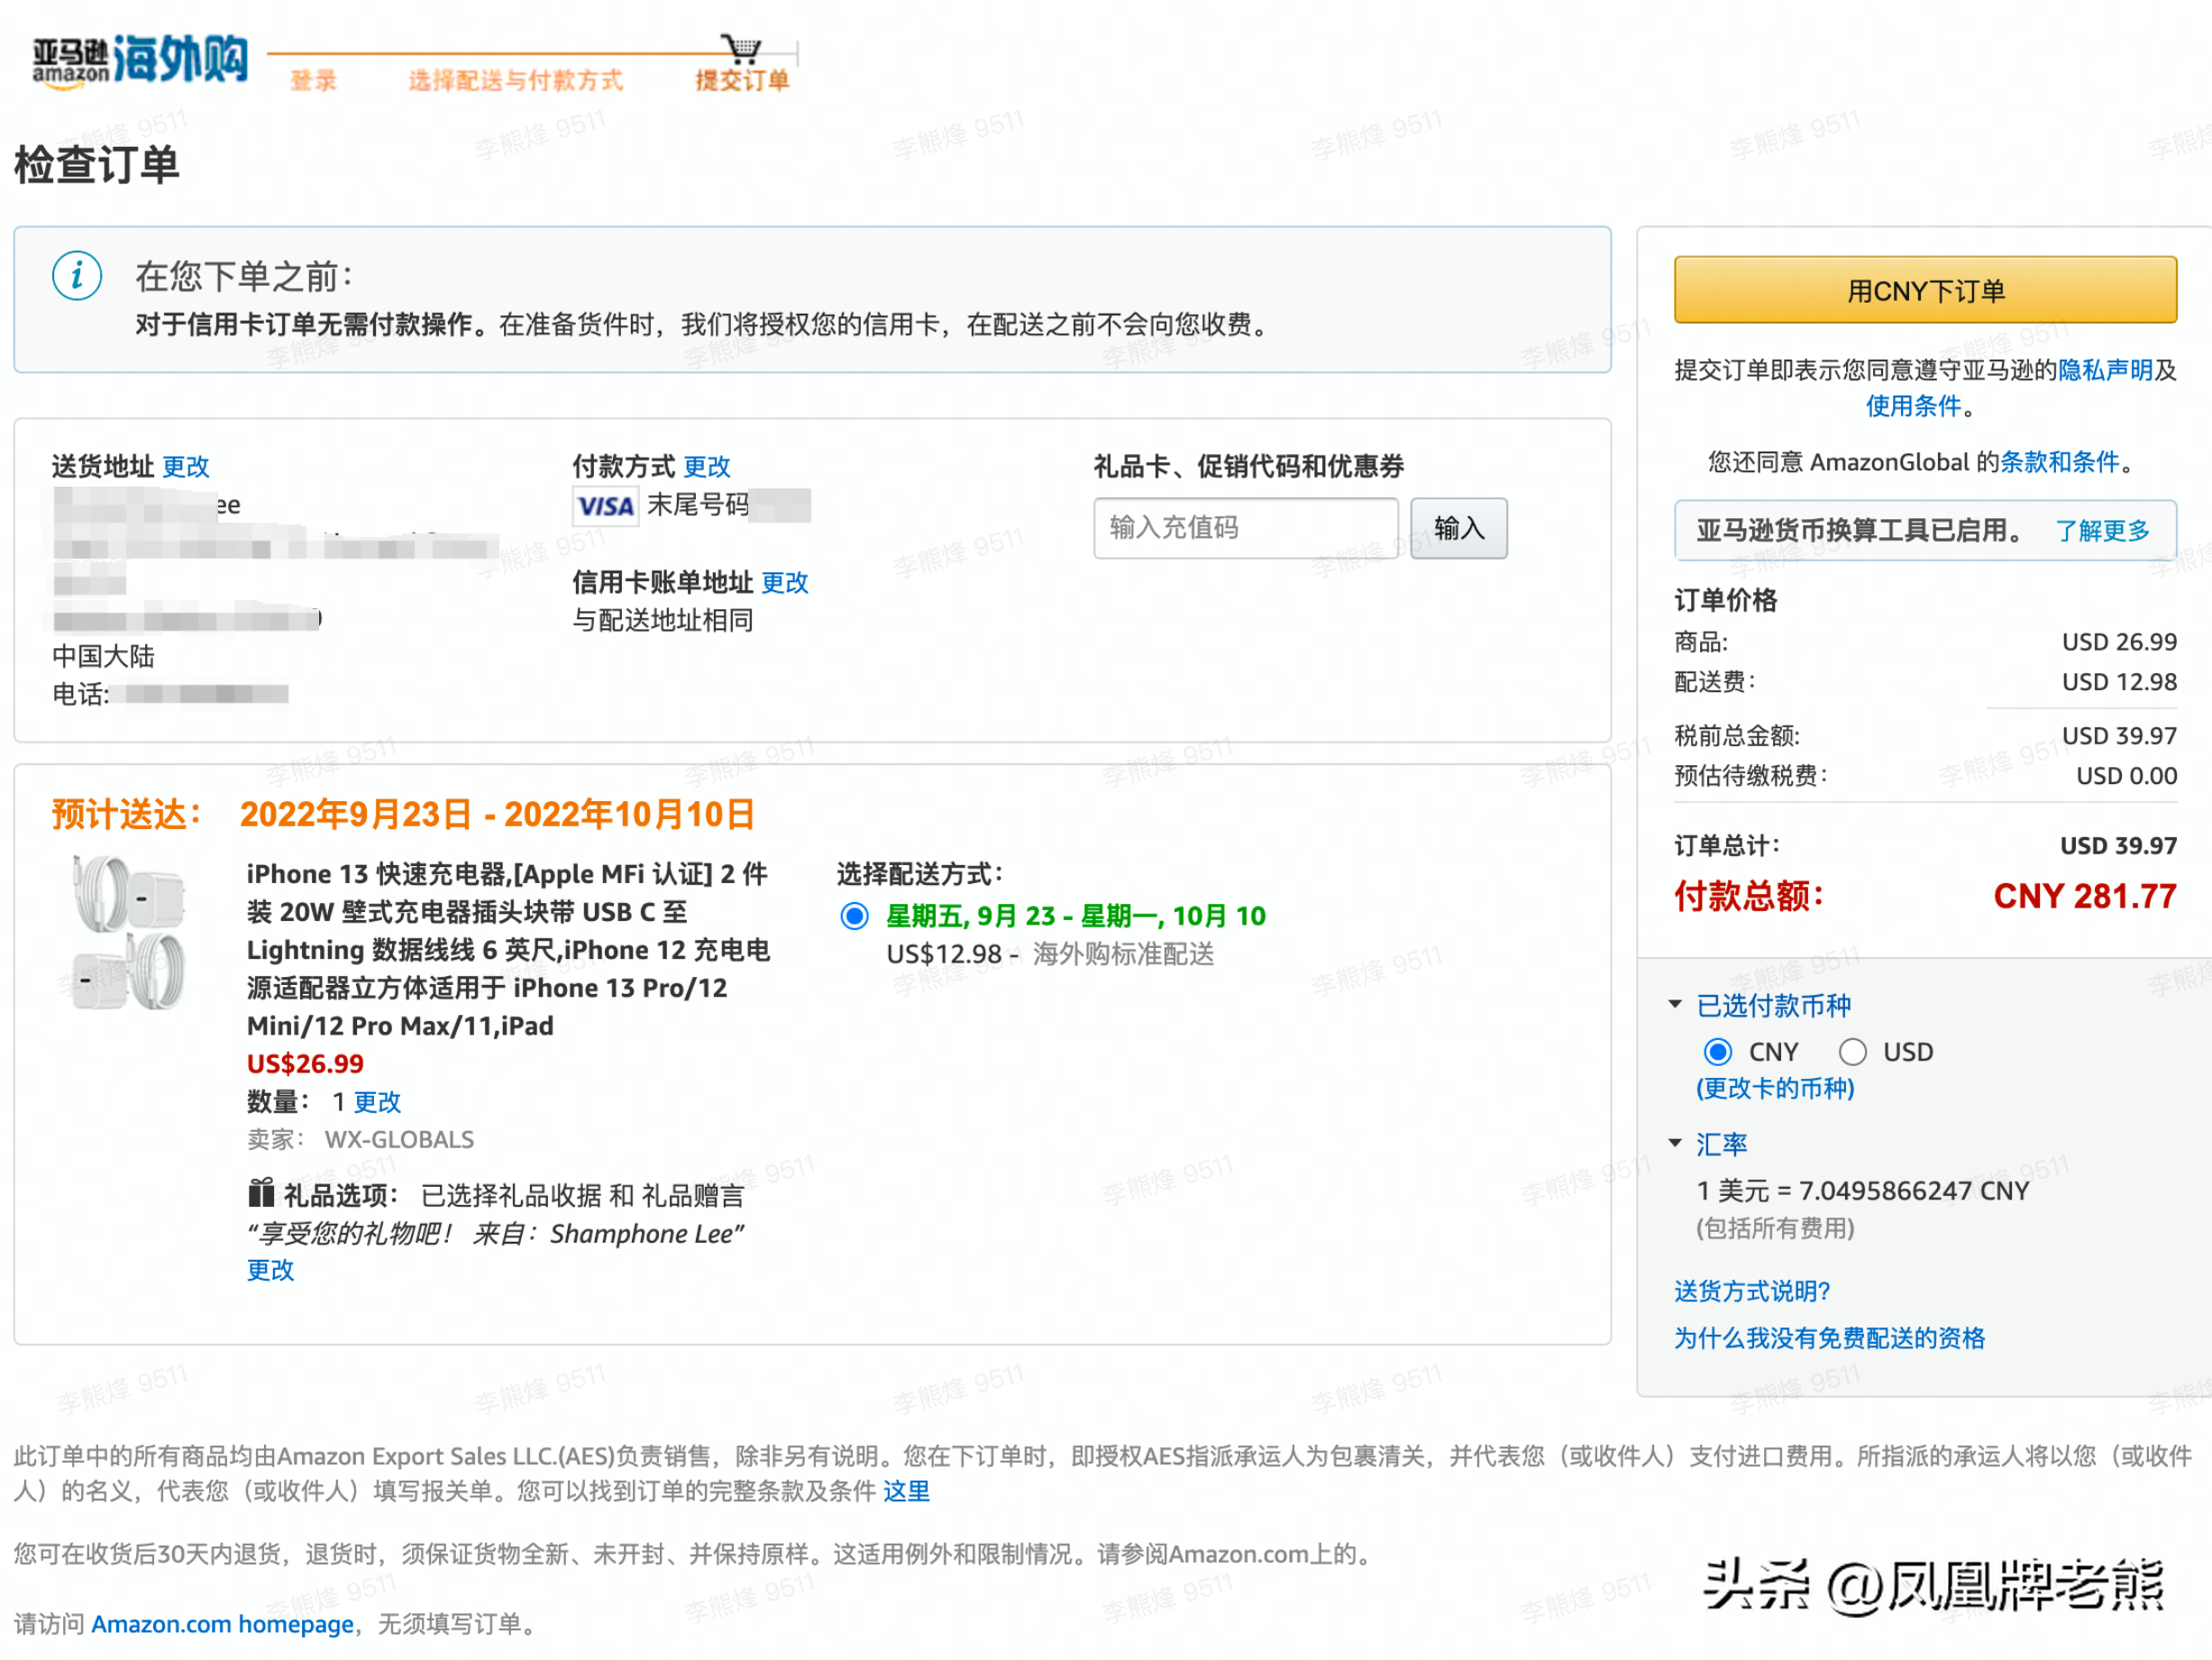Viewport: 2212px width, 1660px height.
Task: Click the gift box icon beside 礼品选项
Action: point(261,1194)
